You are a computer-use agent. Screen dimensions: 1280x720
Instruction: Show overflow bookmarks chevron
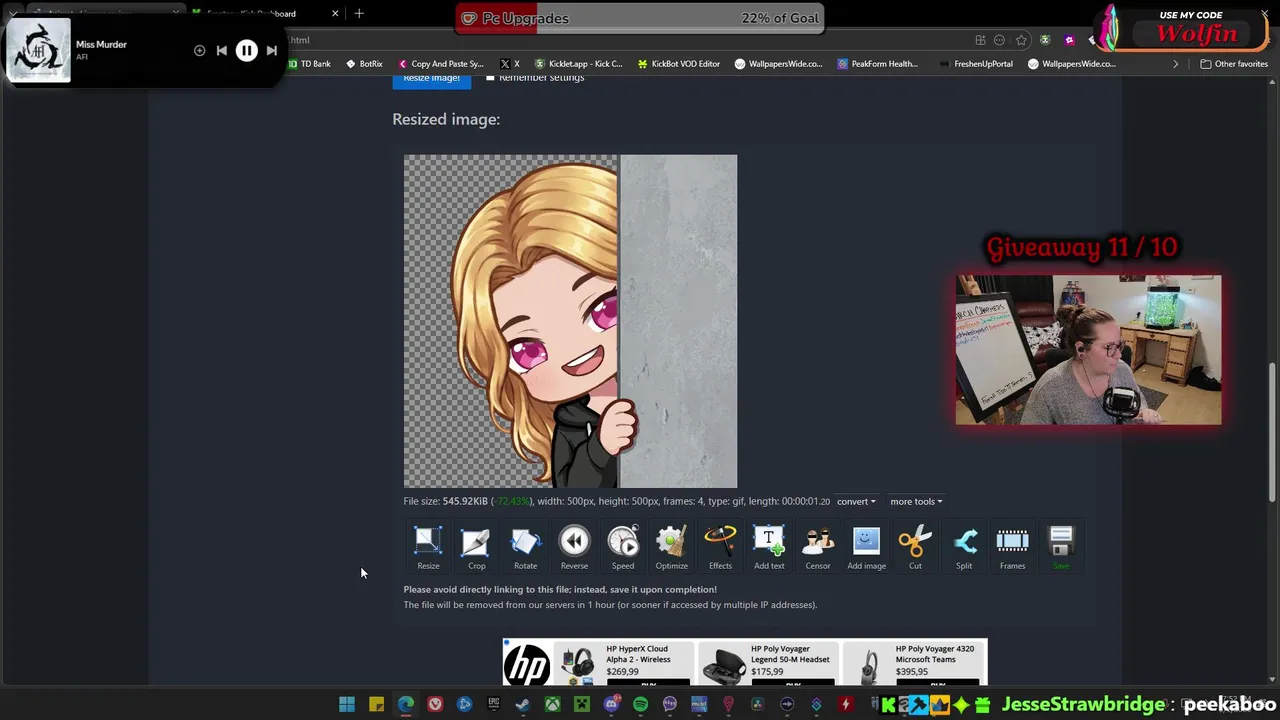[x=1175, y=64]
